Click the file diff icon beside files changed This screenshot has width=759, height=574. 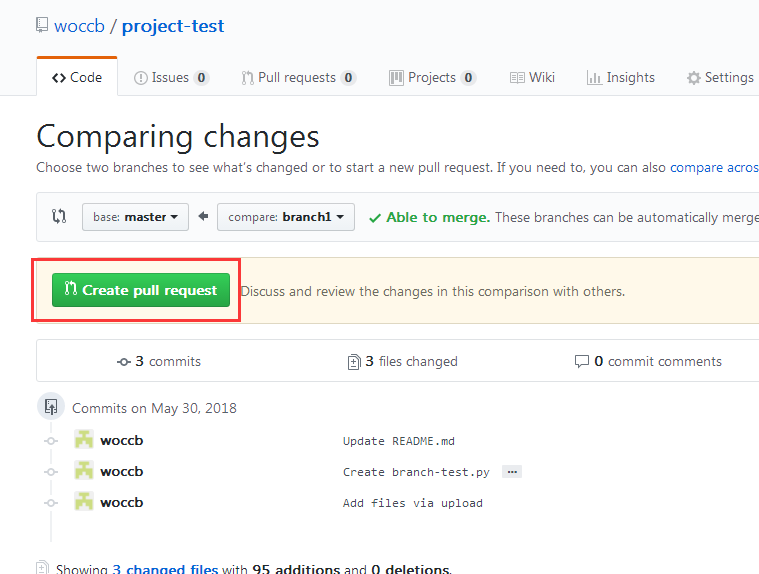(x=354, y=362)
